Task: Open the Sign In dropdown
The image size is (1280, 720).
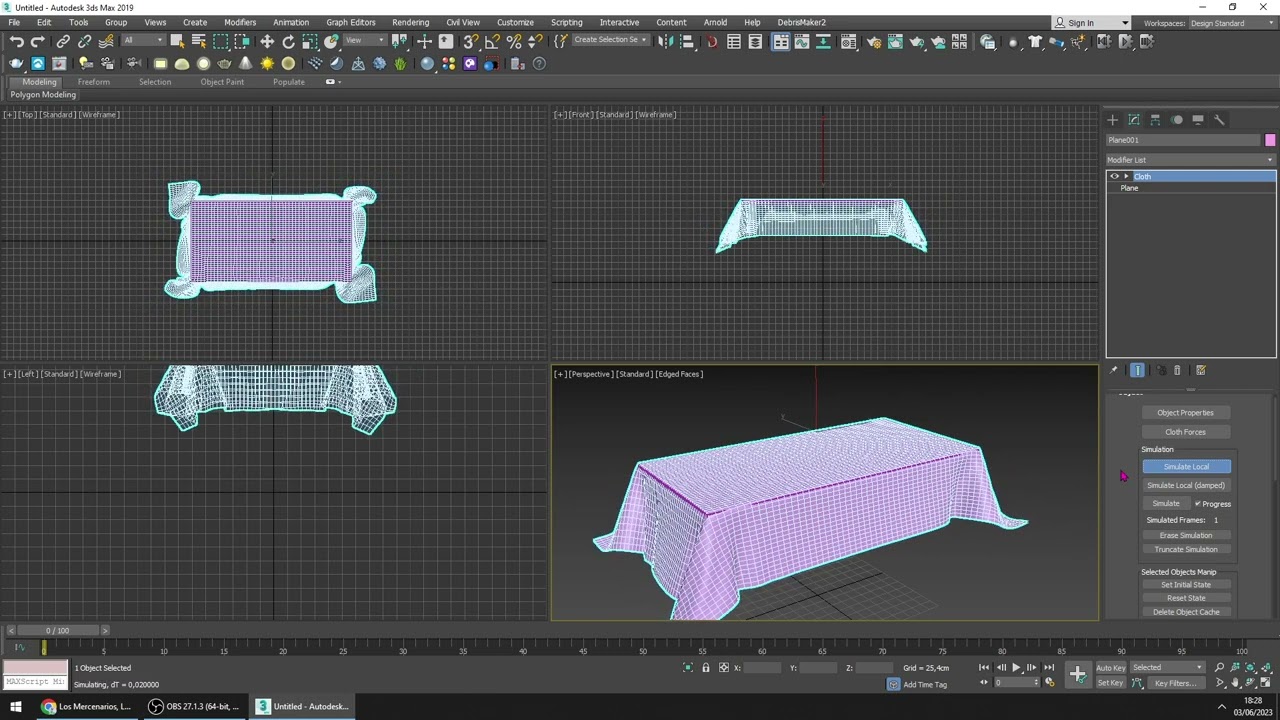Action: (x=1091, y=23)
